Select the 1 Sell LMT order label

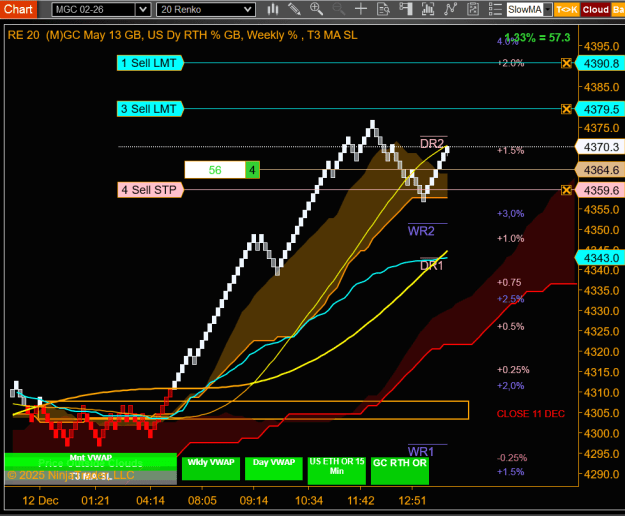pos(150,63)
